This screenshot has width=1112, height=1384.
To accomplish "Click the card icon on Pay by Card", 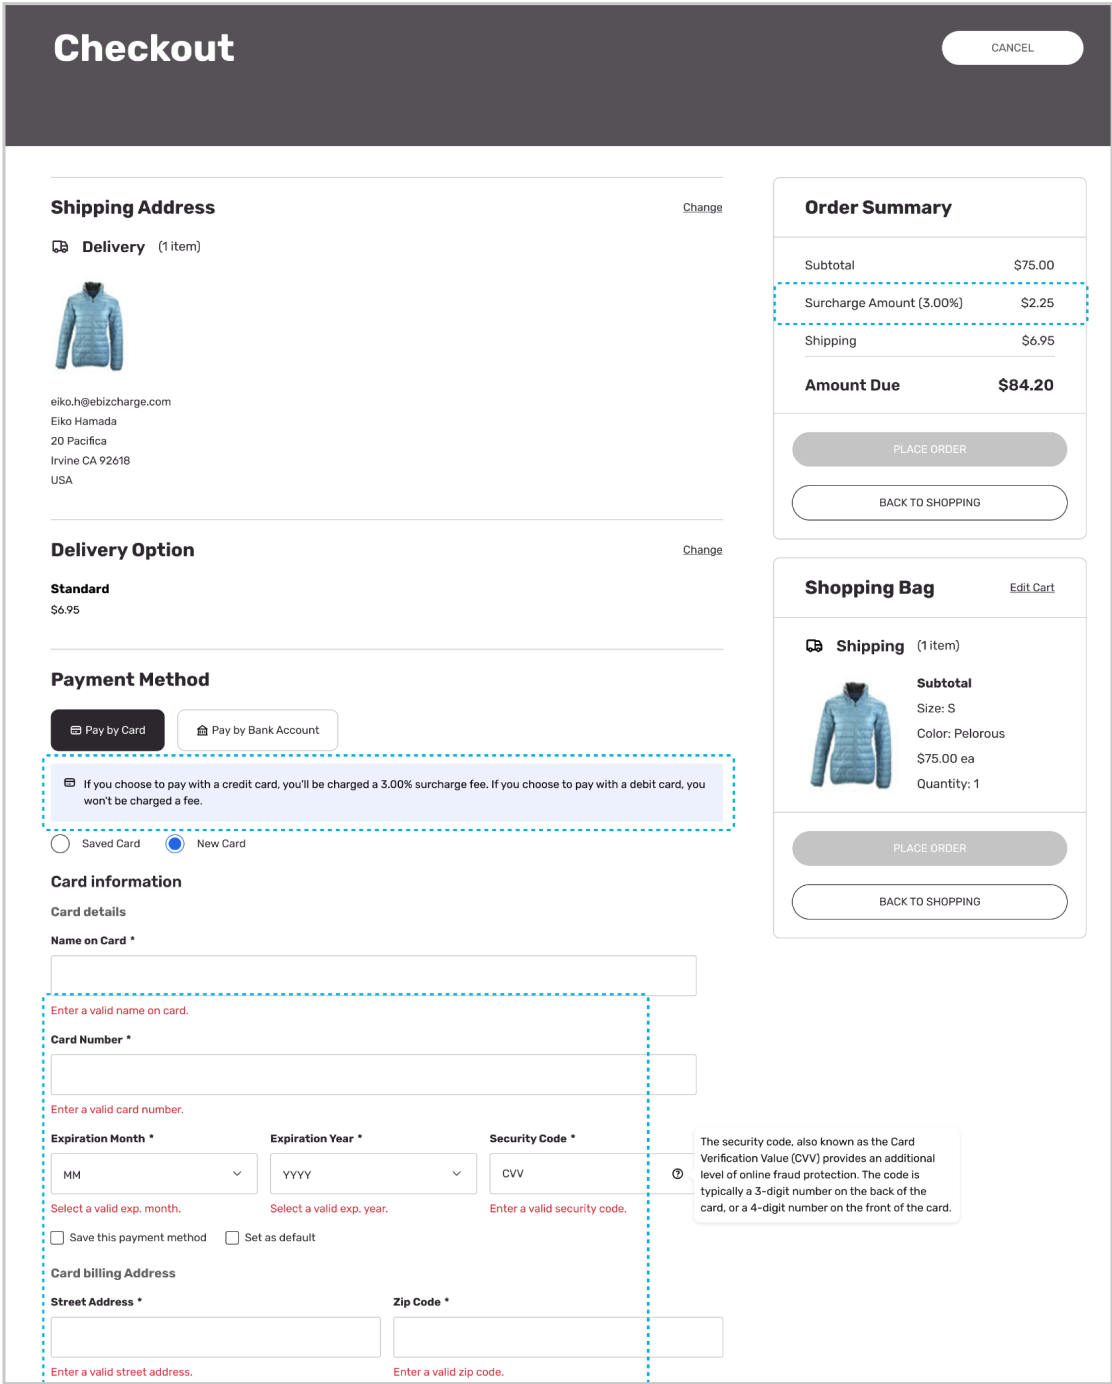I will coord(75,731).
